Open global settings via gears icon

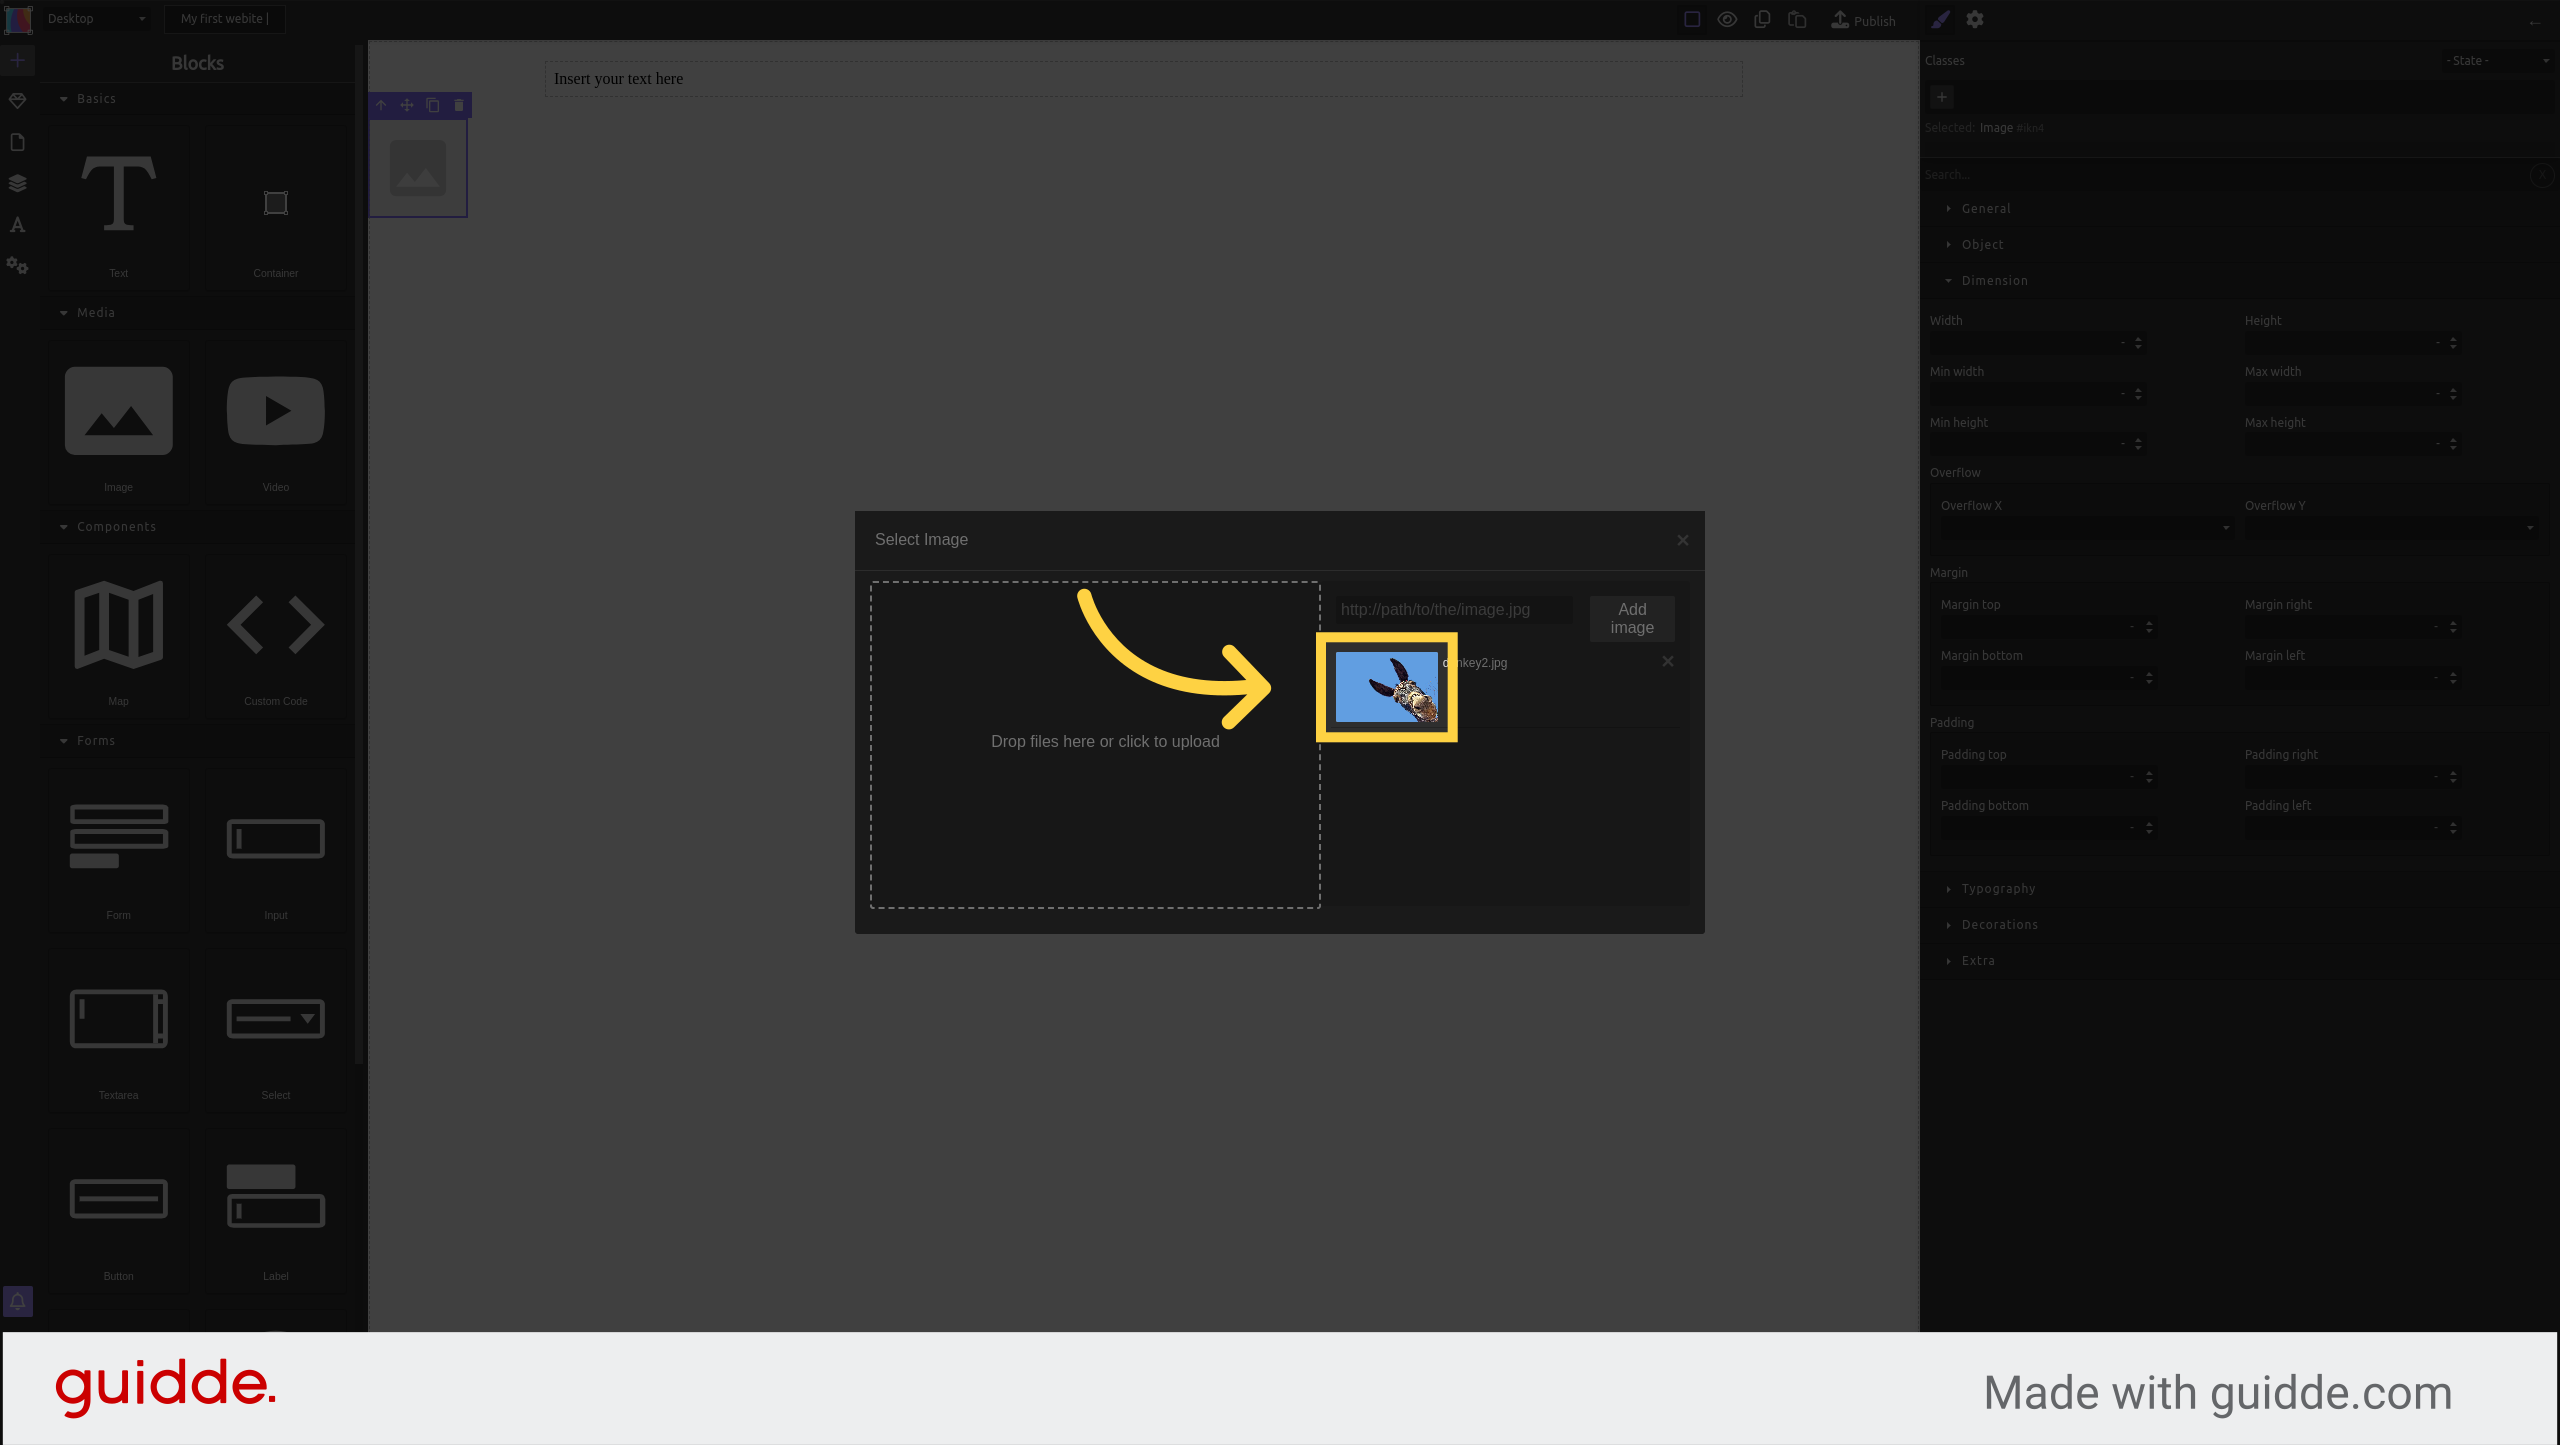(18, 266)
